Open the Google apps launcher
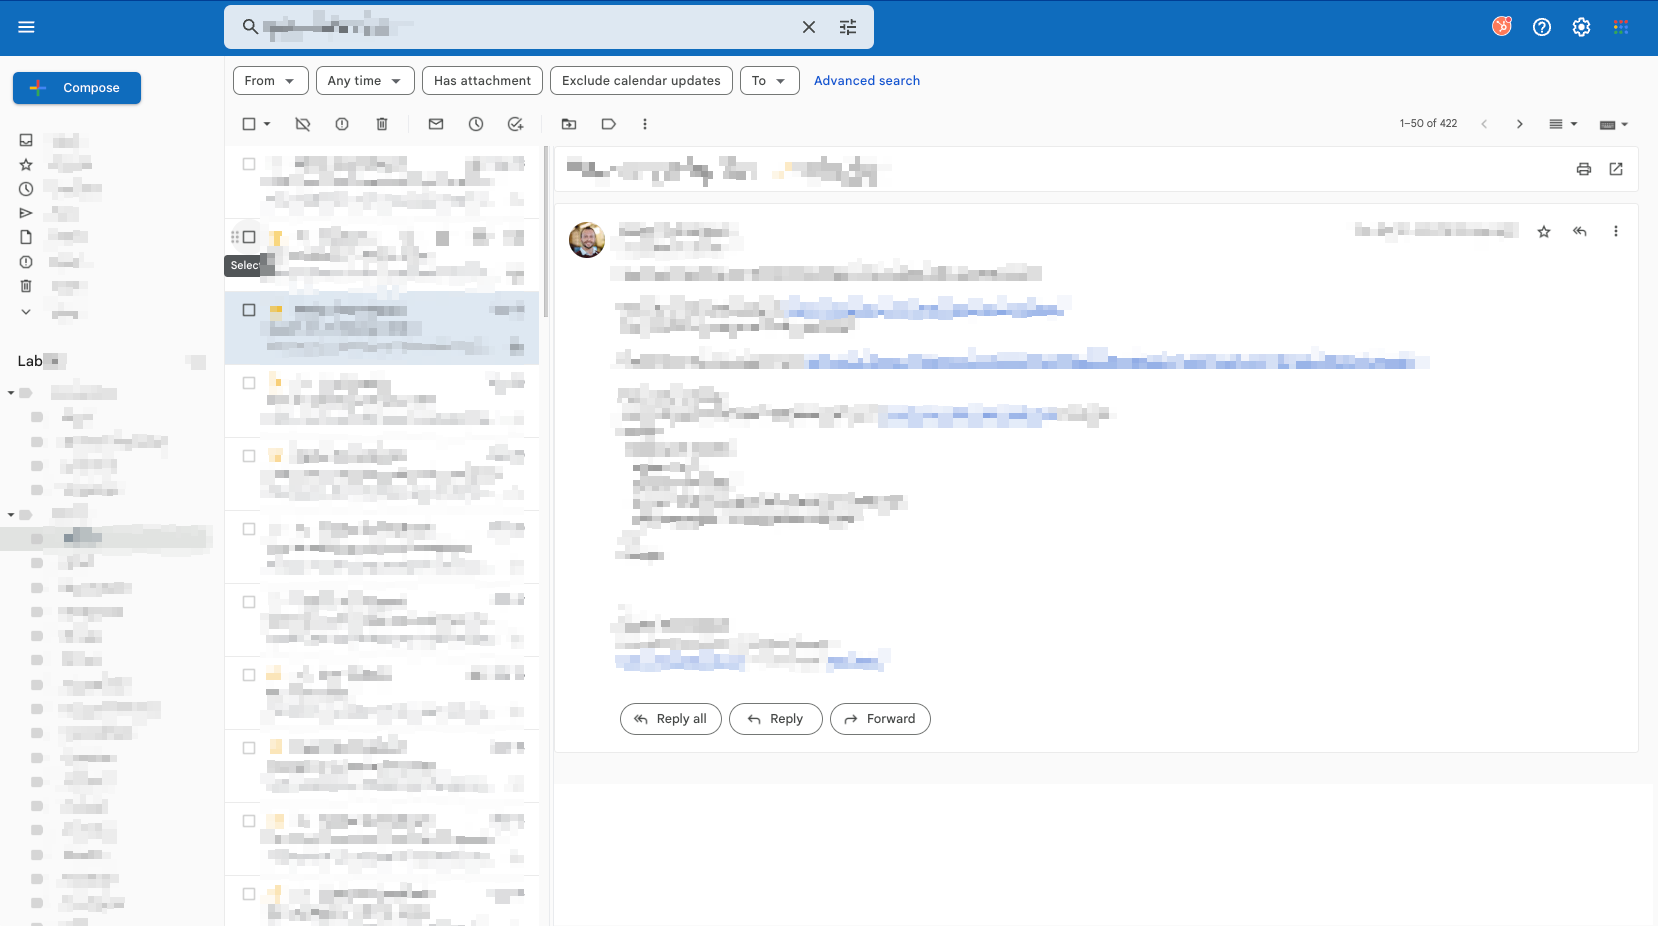The image size is (1658, 926). pos(1620,26)
